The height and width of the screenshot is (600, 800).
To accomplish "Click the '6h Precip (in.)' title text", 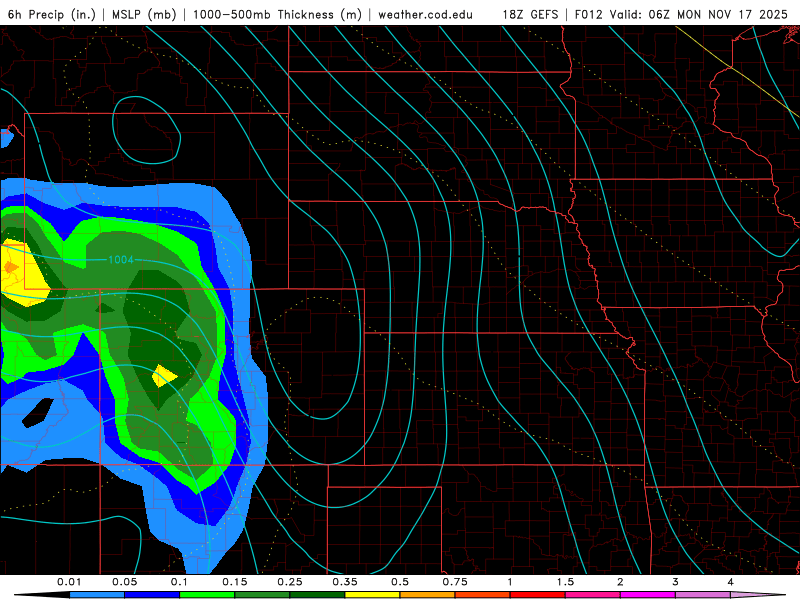I will pos(52,14).
